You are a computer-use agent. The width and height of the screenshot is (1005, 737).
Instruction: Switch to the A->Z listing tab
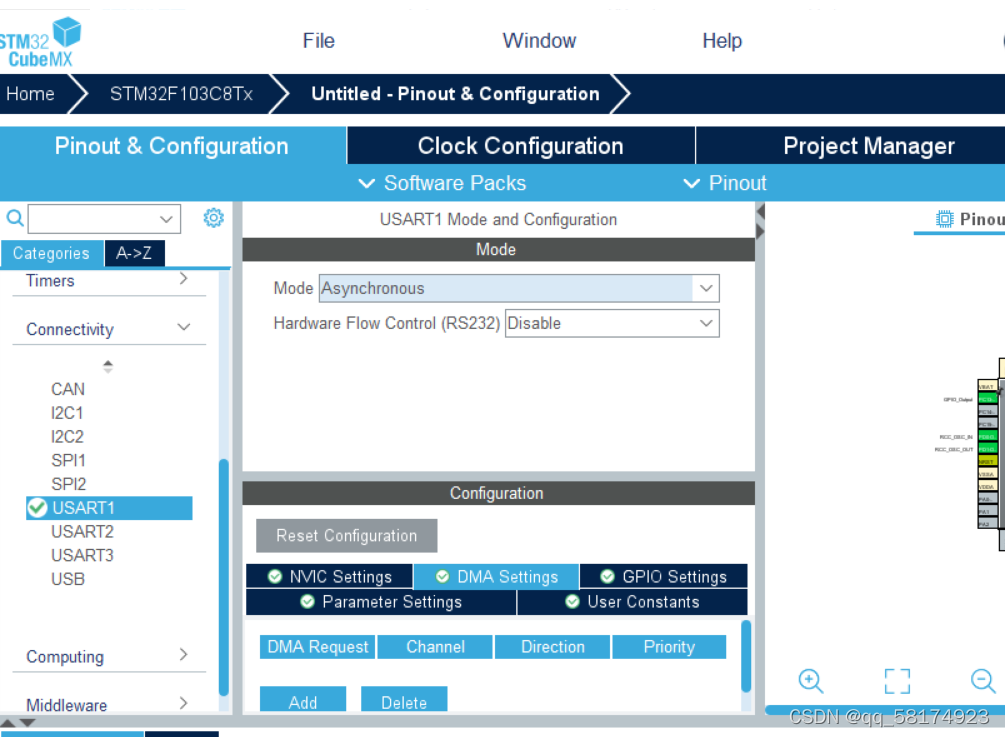[134, 253]
